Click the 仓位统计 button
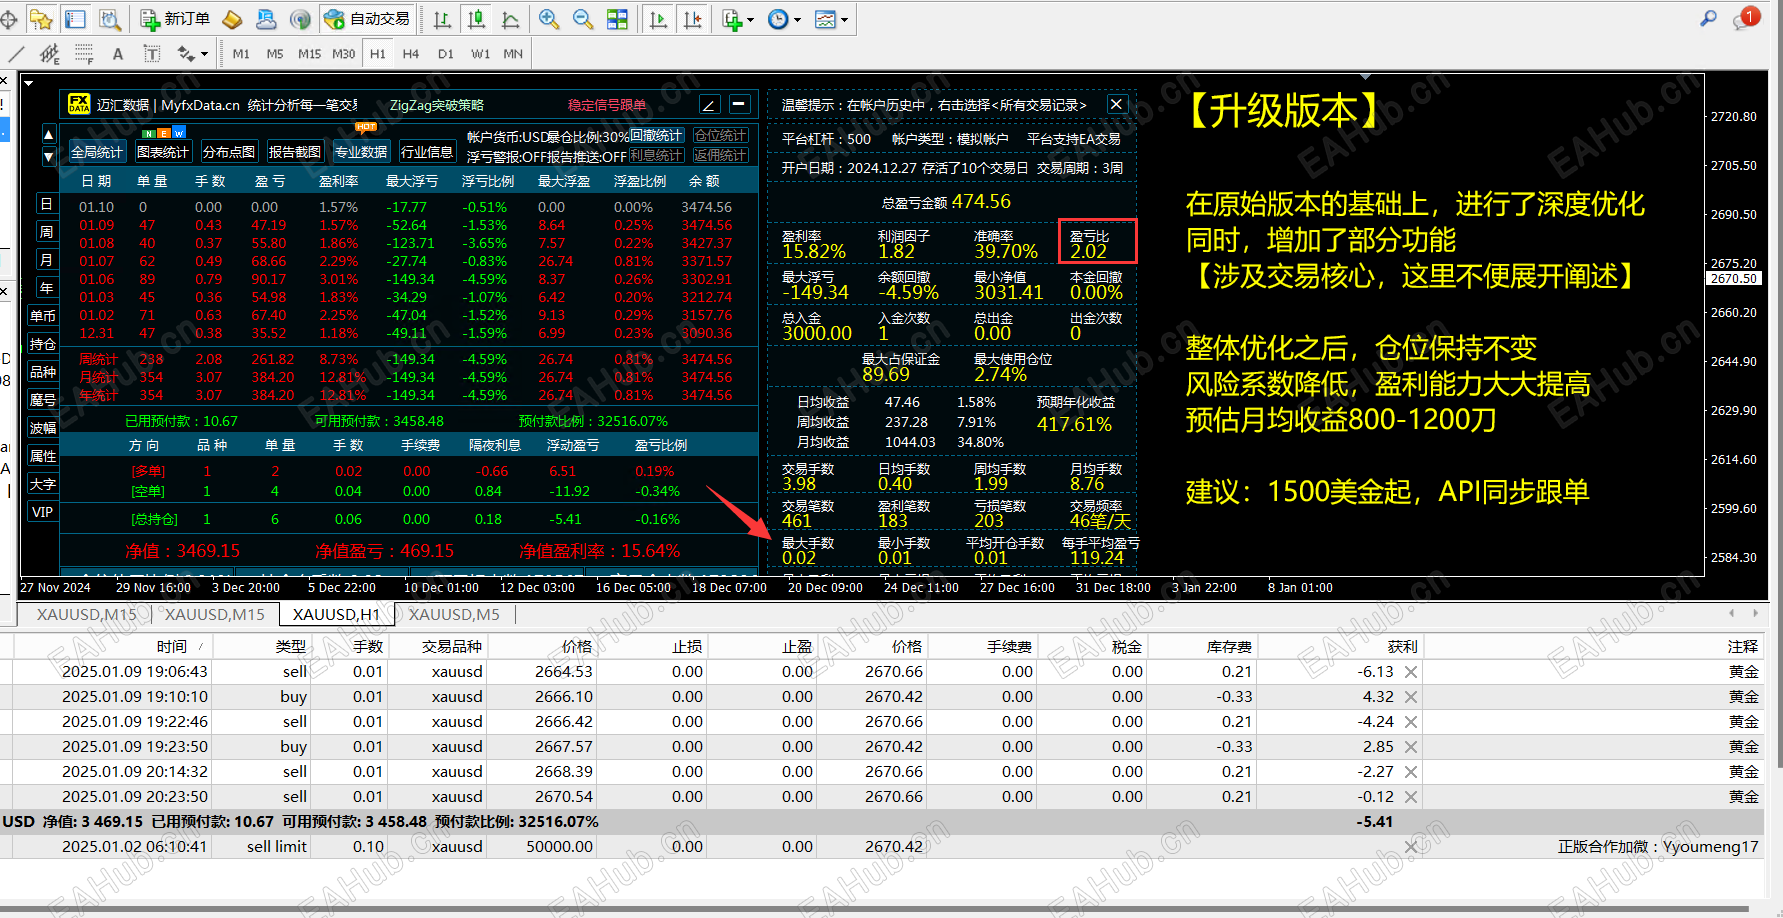 pyautogui.click(x=721, y=135)
